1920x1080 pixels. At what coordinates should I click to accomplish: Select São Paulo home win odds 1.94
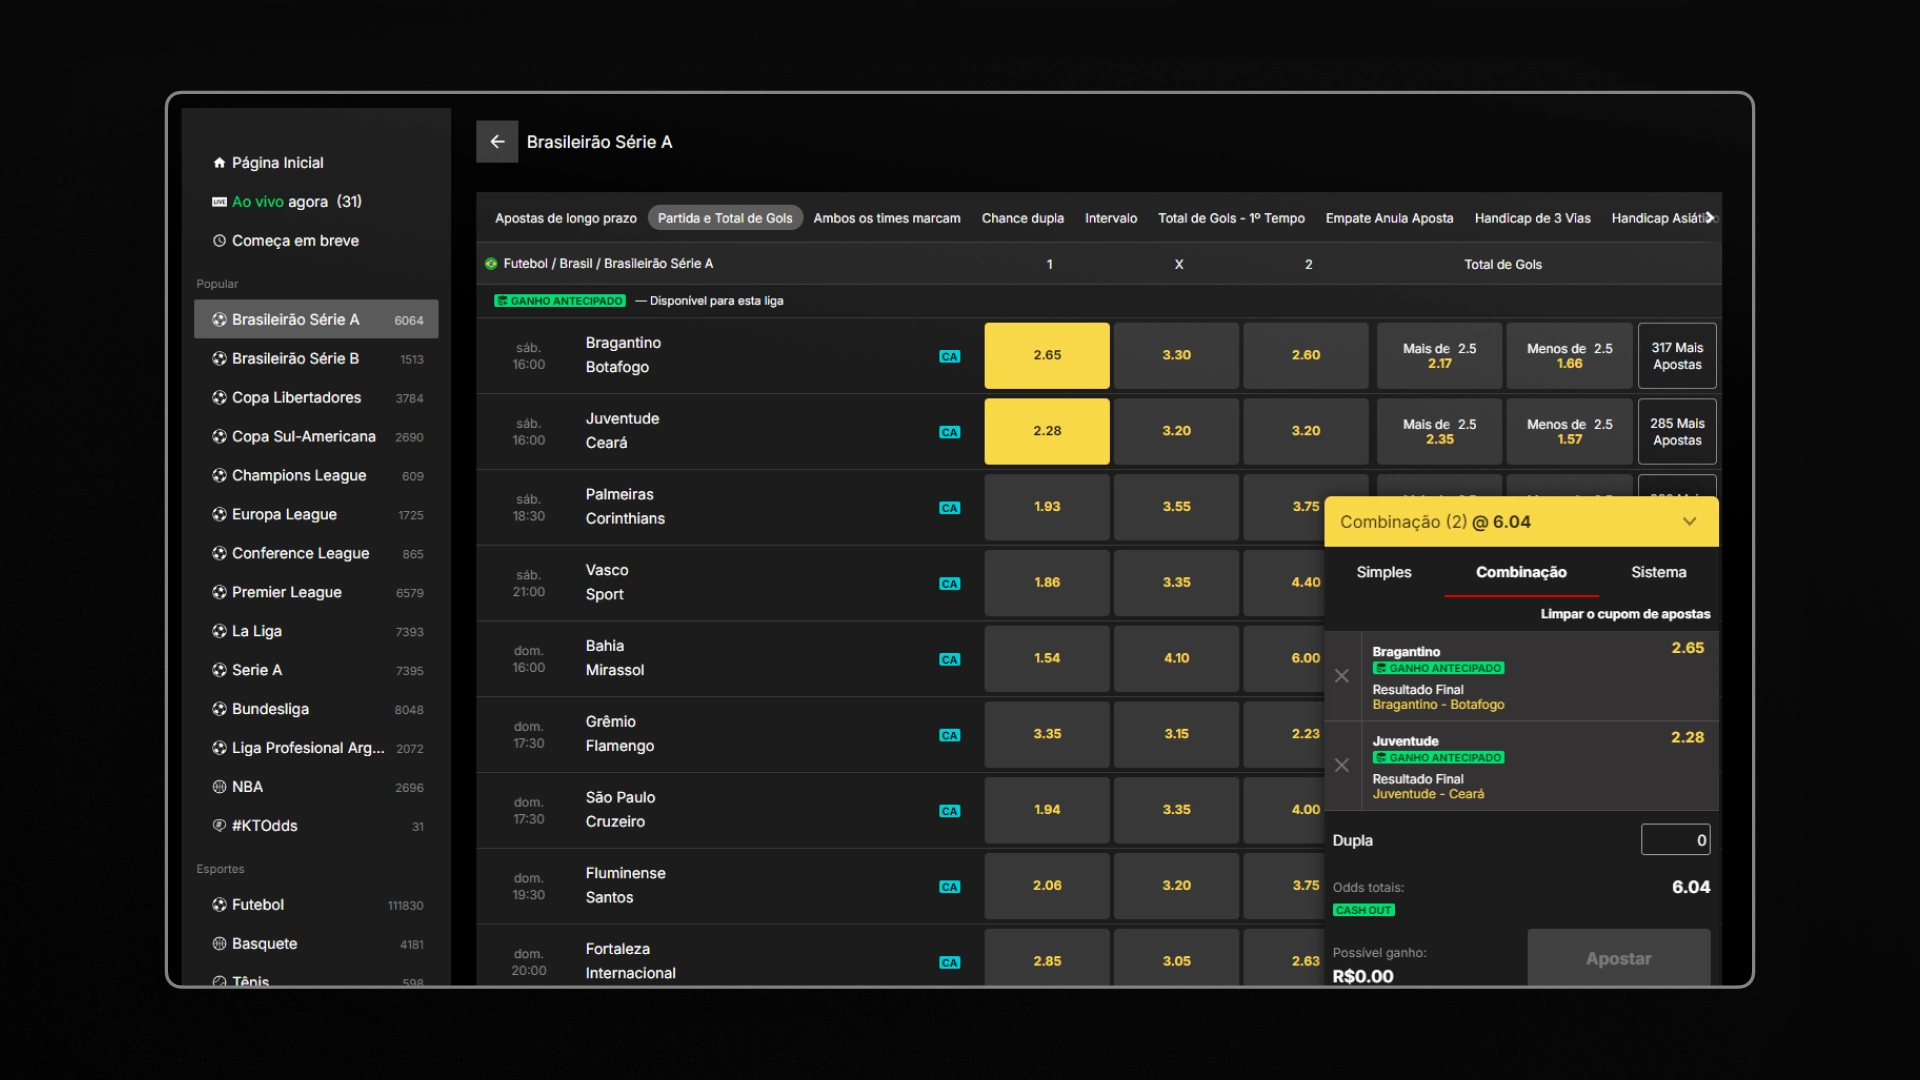(x=1047, y=811)
